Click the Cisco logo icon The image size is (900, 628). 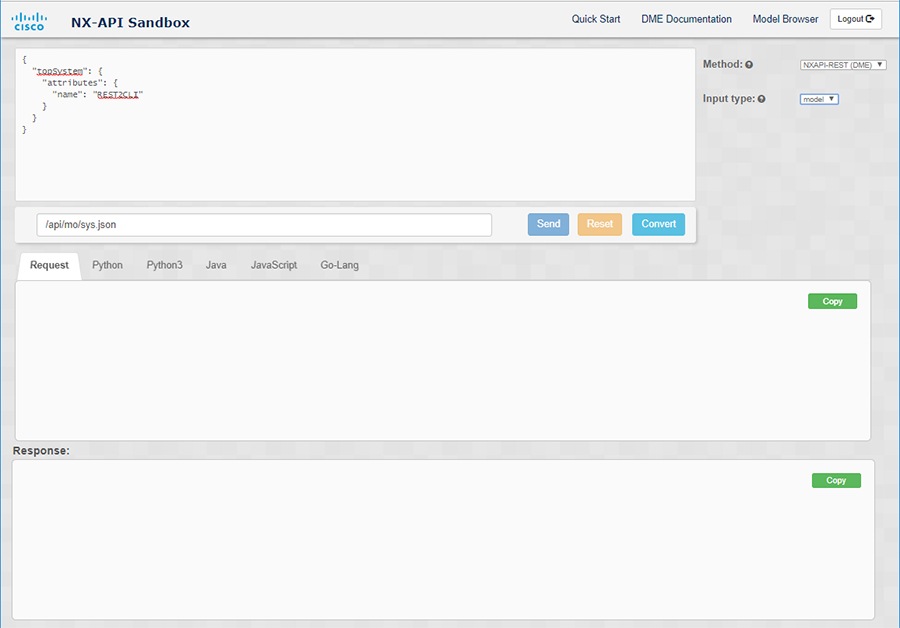(29, 22)
